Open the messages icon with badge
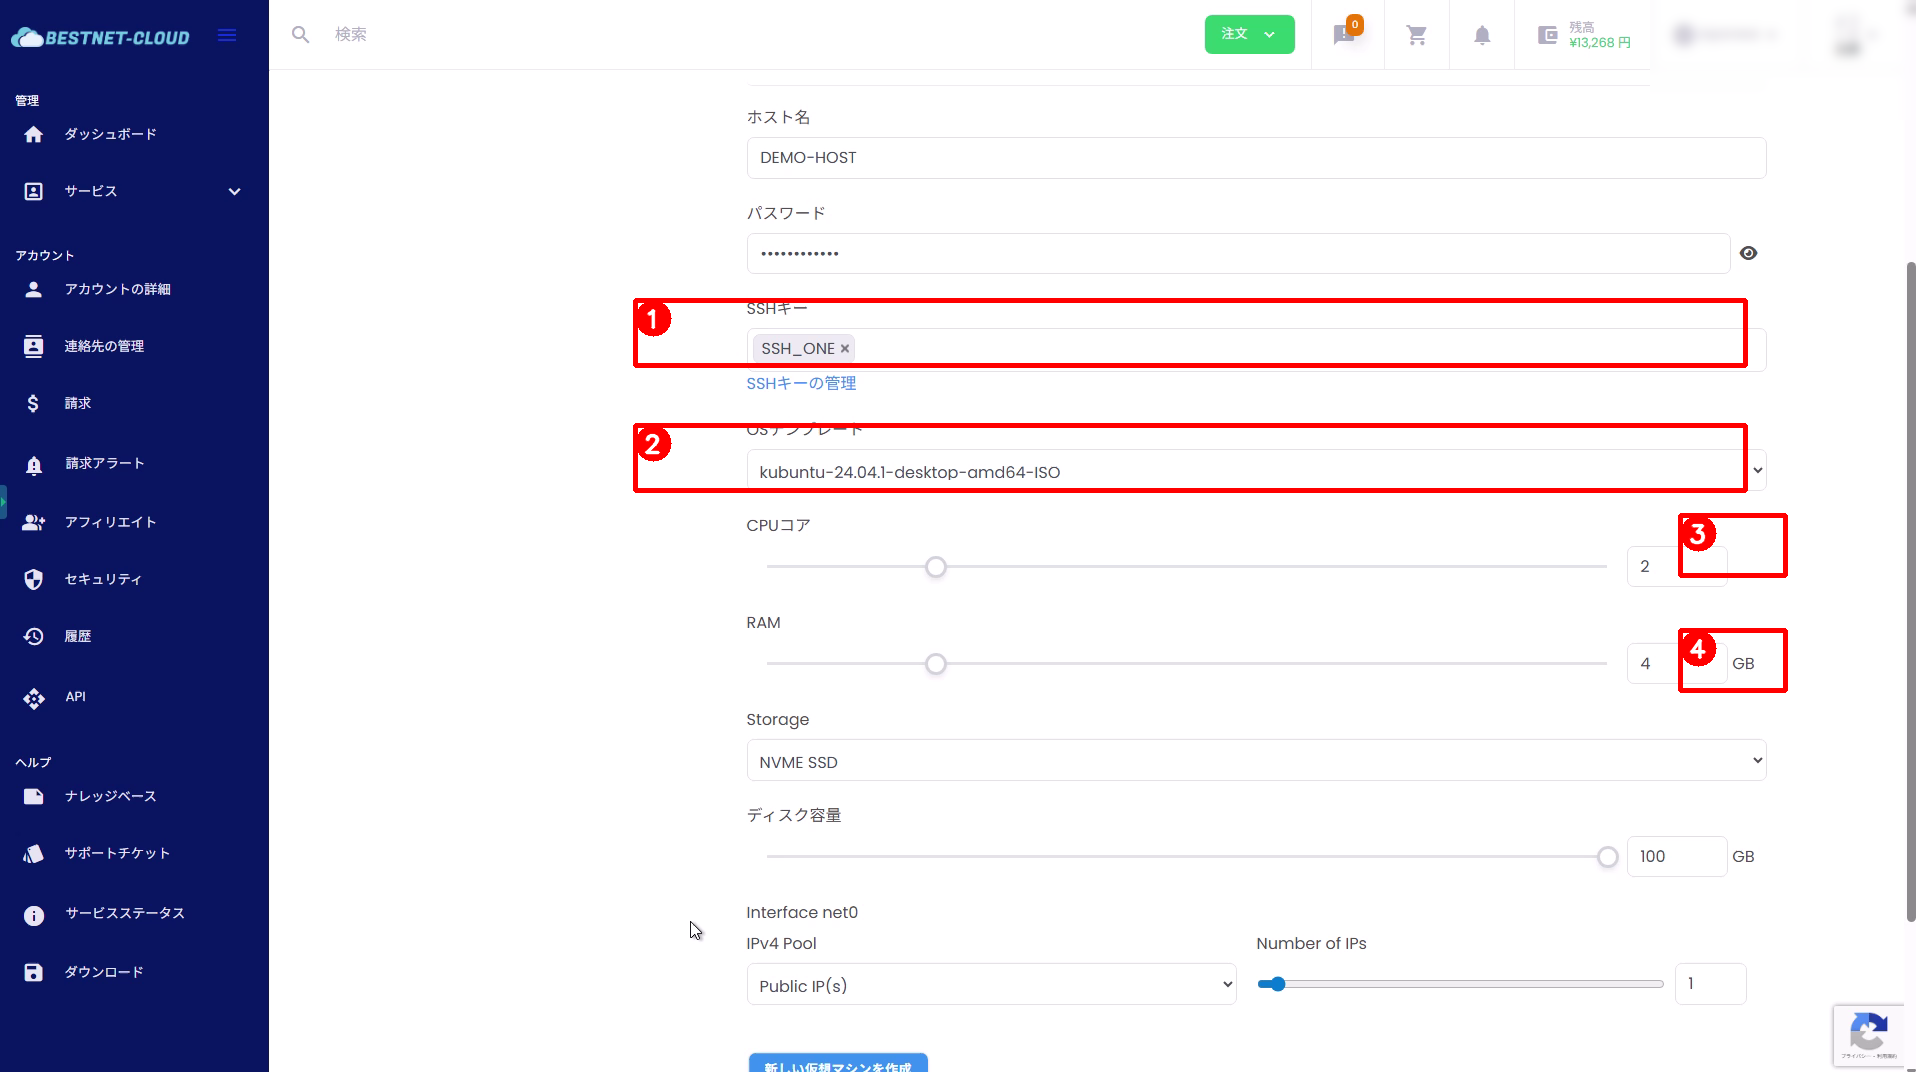Image resolution: width=1916 pixels, height=1072 pixels. click(x=1345, y=35)
